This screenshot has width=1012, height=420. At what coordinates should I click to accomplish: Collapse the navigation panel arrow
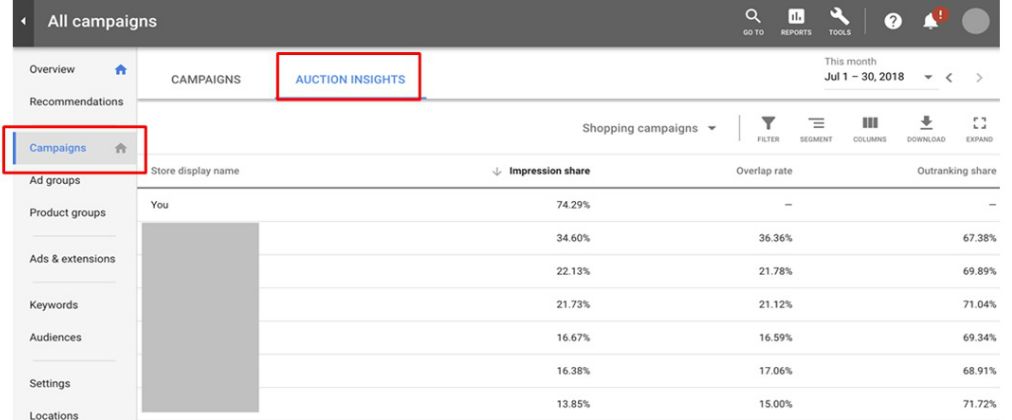(x=24, y=21)
